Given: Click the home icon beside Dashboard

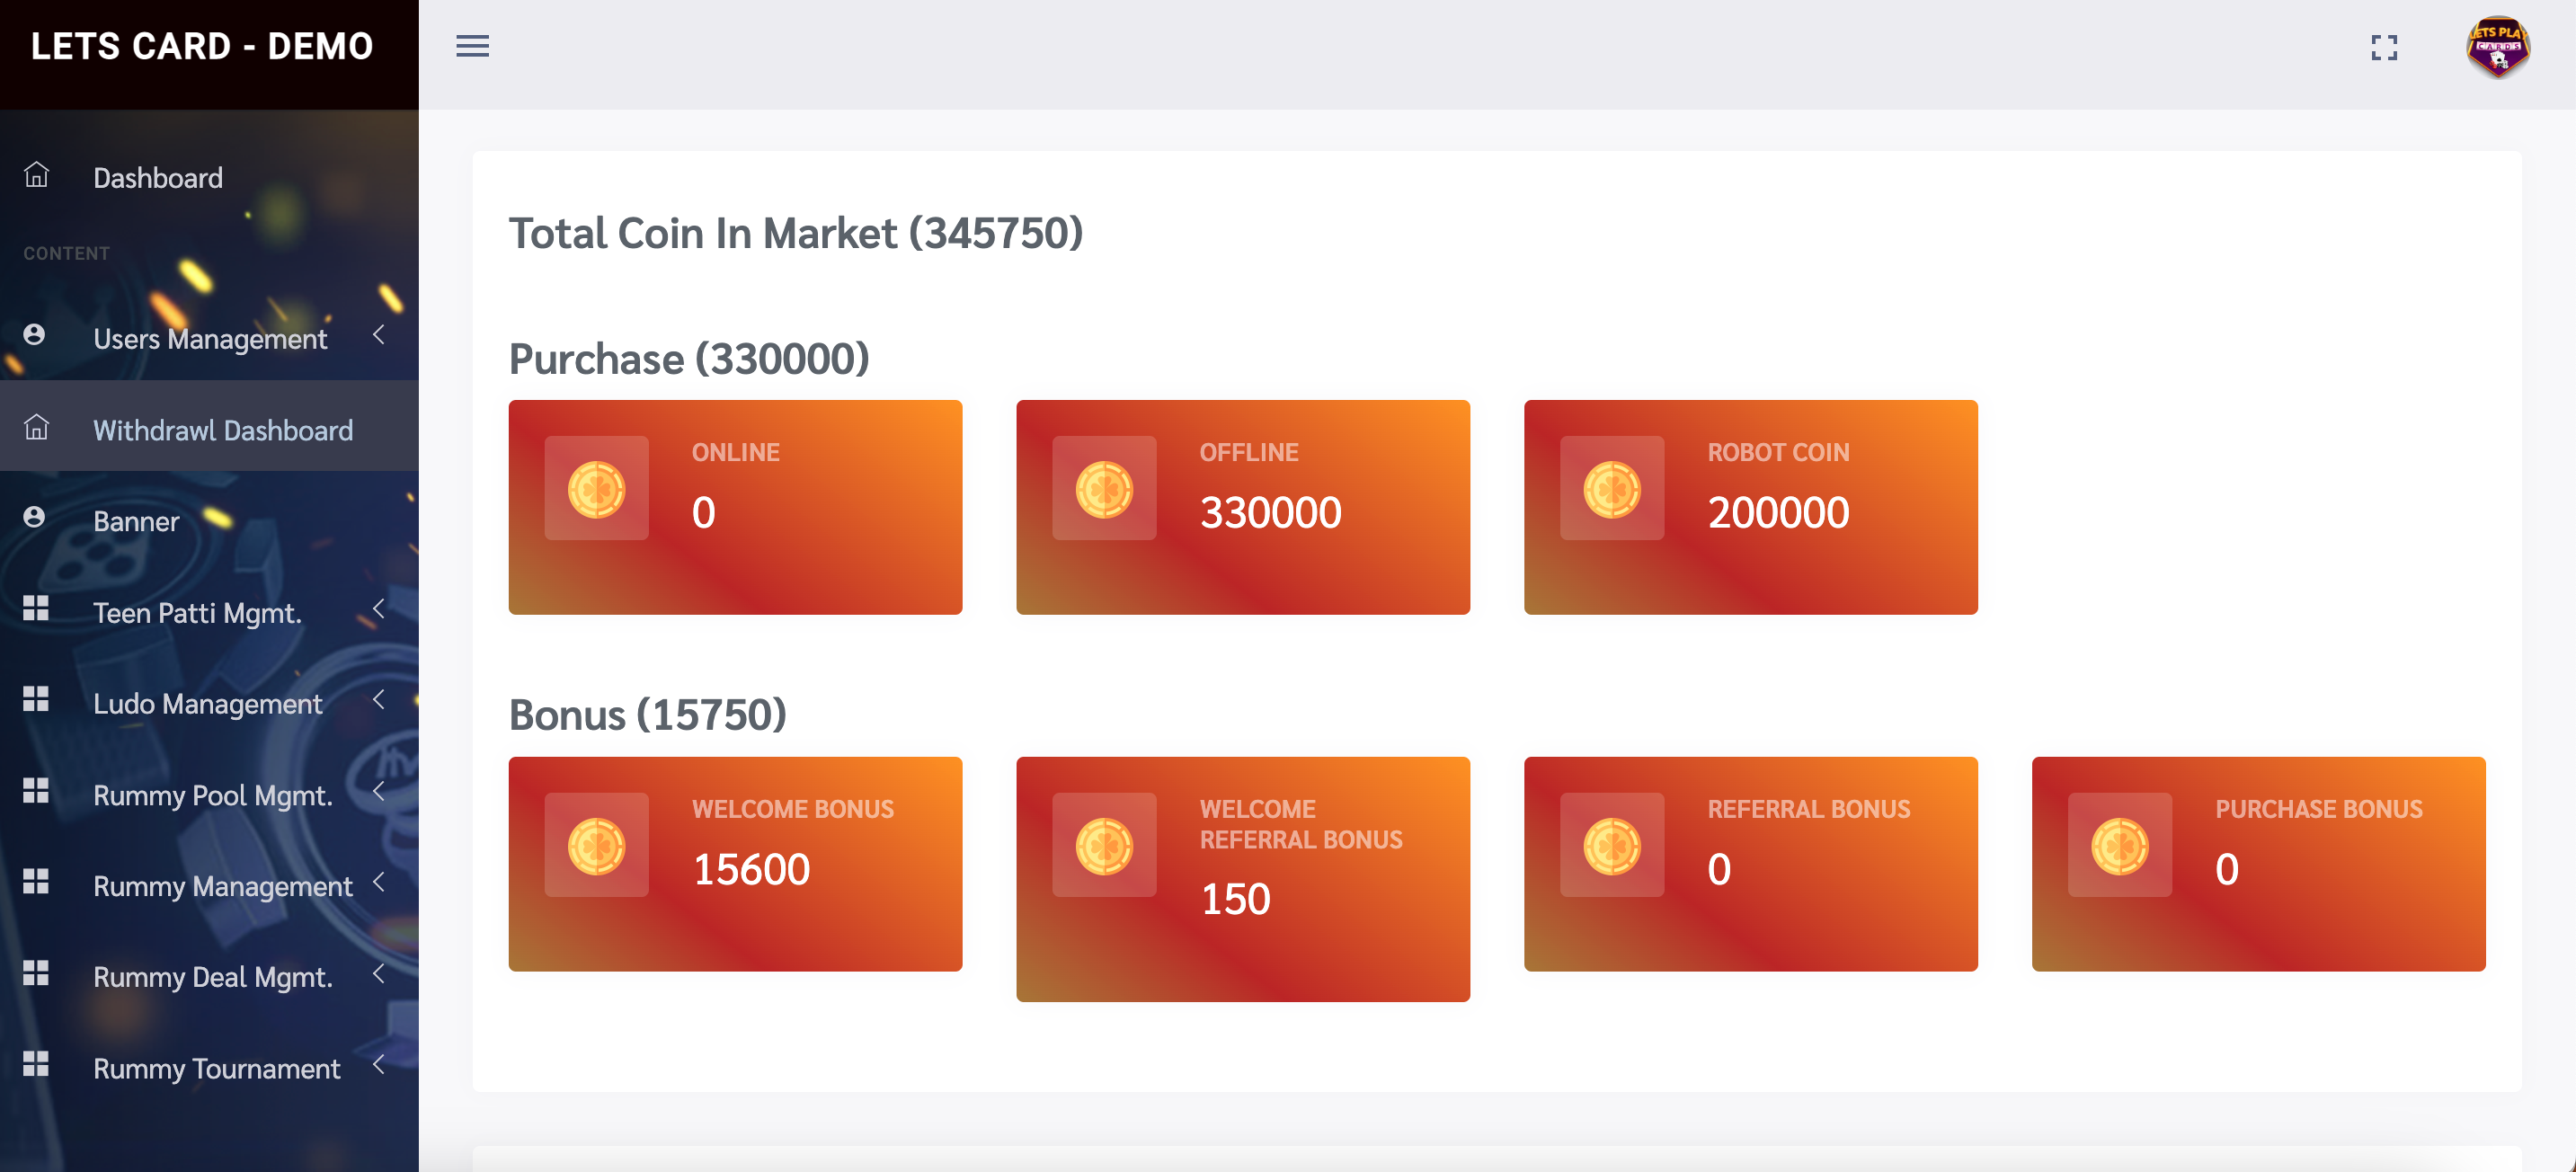Looking at the screenshot, I should (36, 175).
